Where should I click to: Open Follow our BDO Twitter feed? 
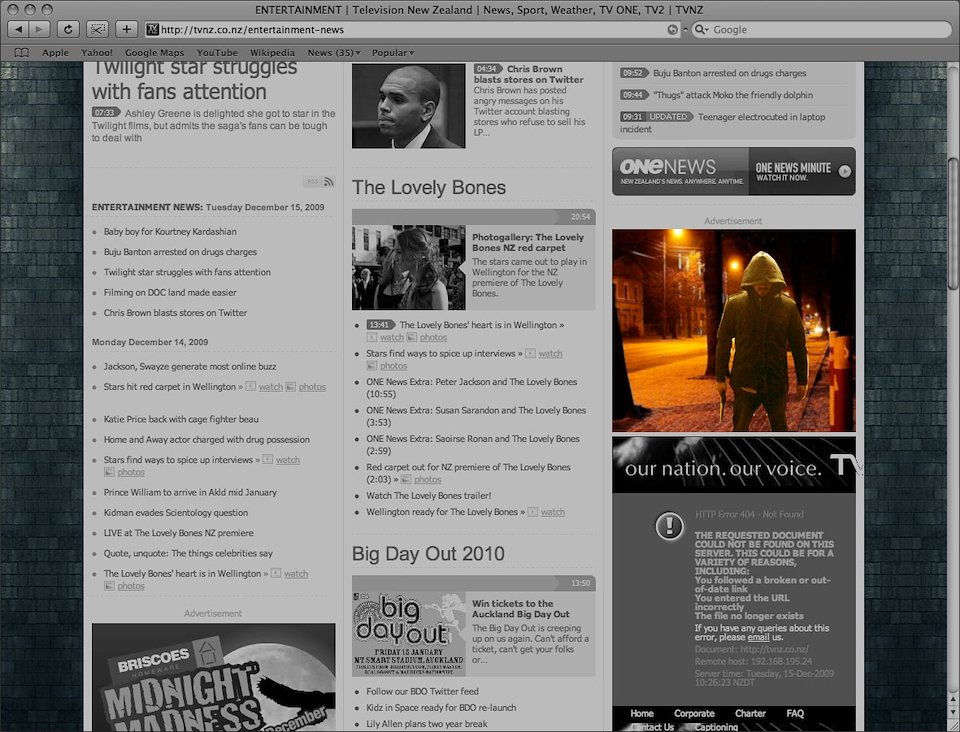tap(422, 692)
